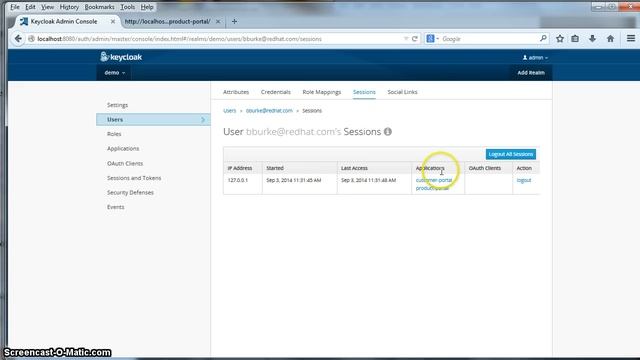Viewport: 640px width, 360px height.
Task: Click the Logout All Sessions button
Action: tap(511, 154)
